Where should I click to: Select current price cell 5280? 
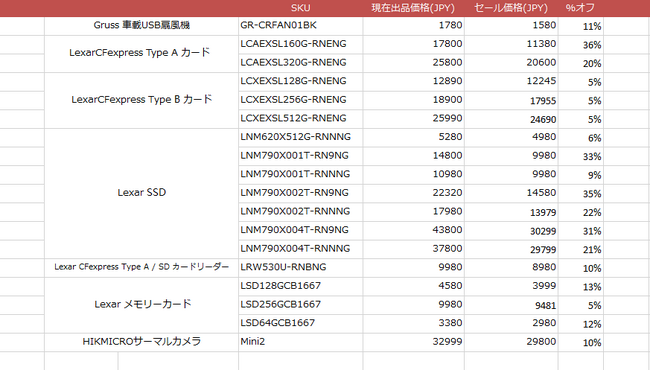click(x=413, y=138)
